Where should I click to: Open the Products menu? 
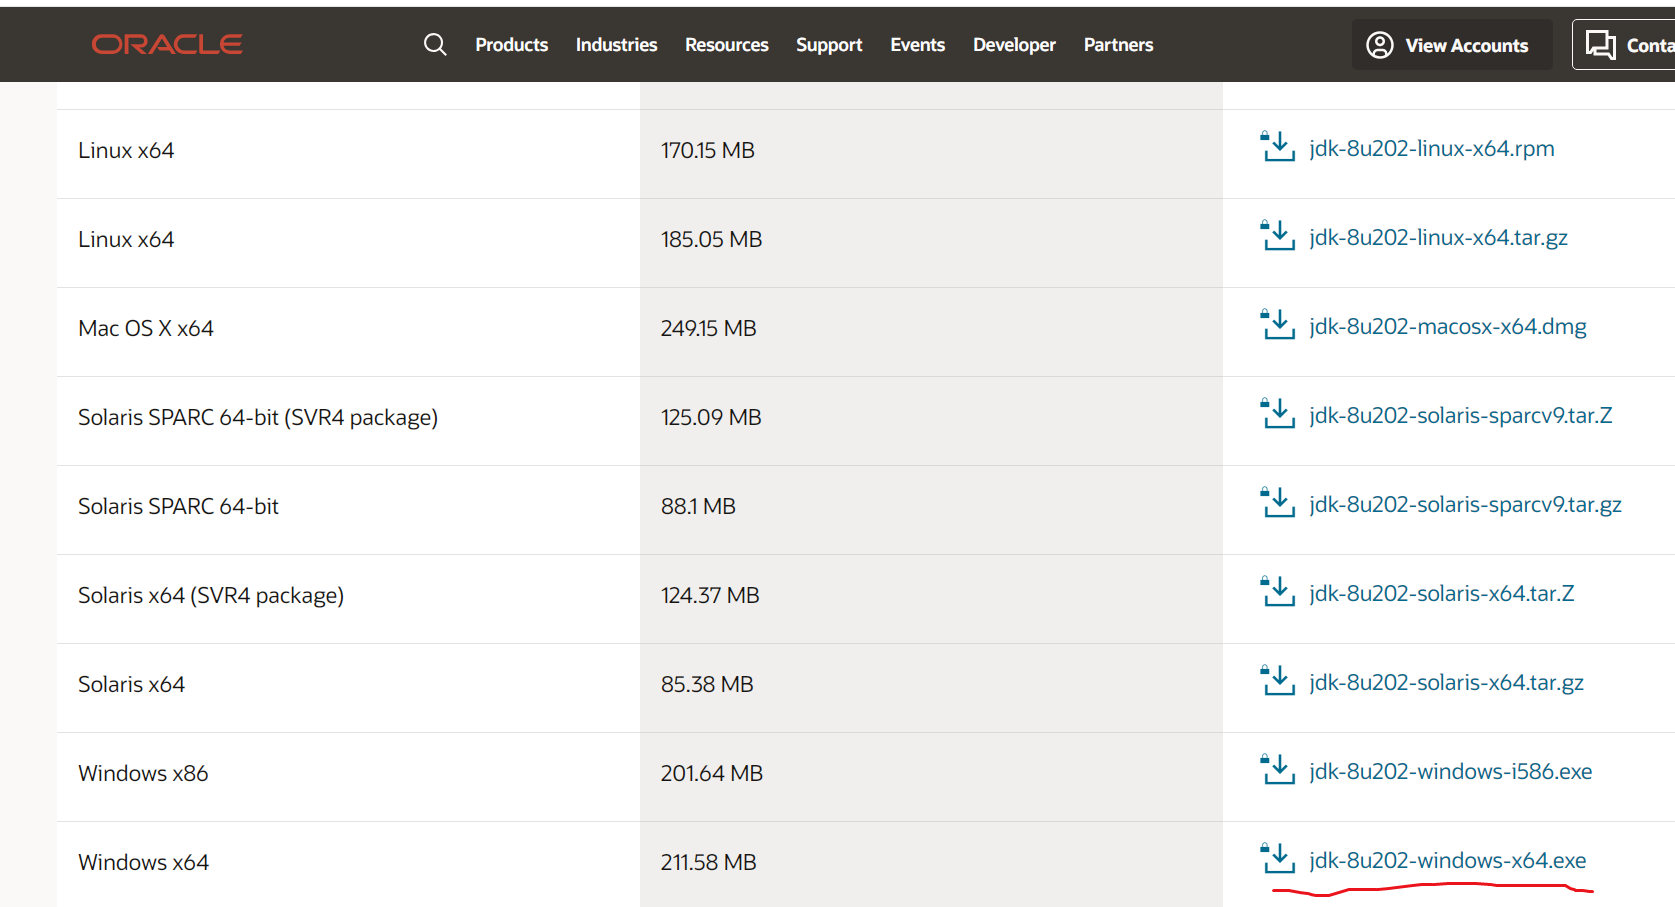click(x=511, y=45)
